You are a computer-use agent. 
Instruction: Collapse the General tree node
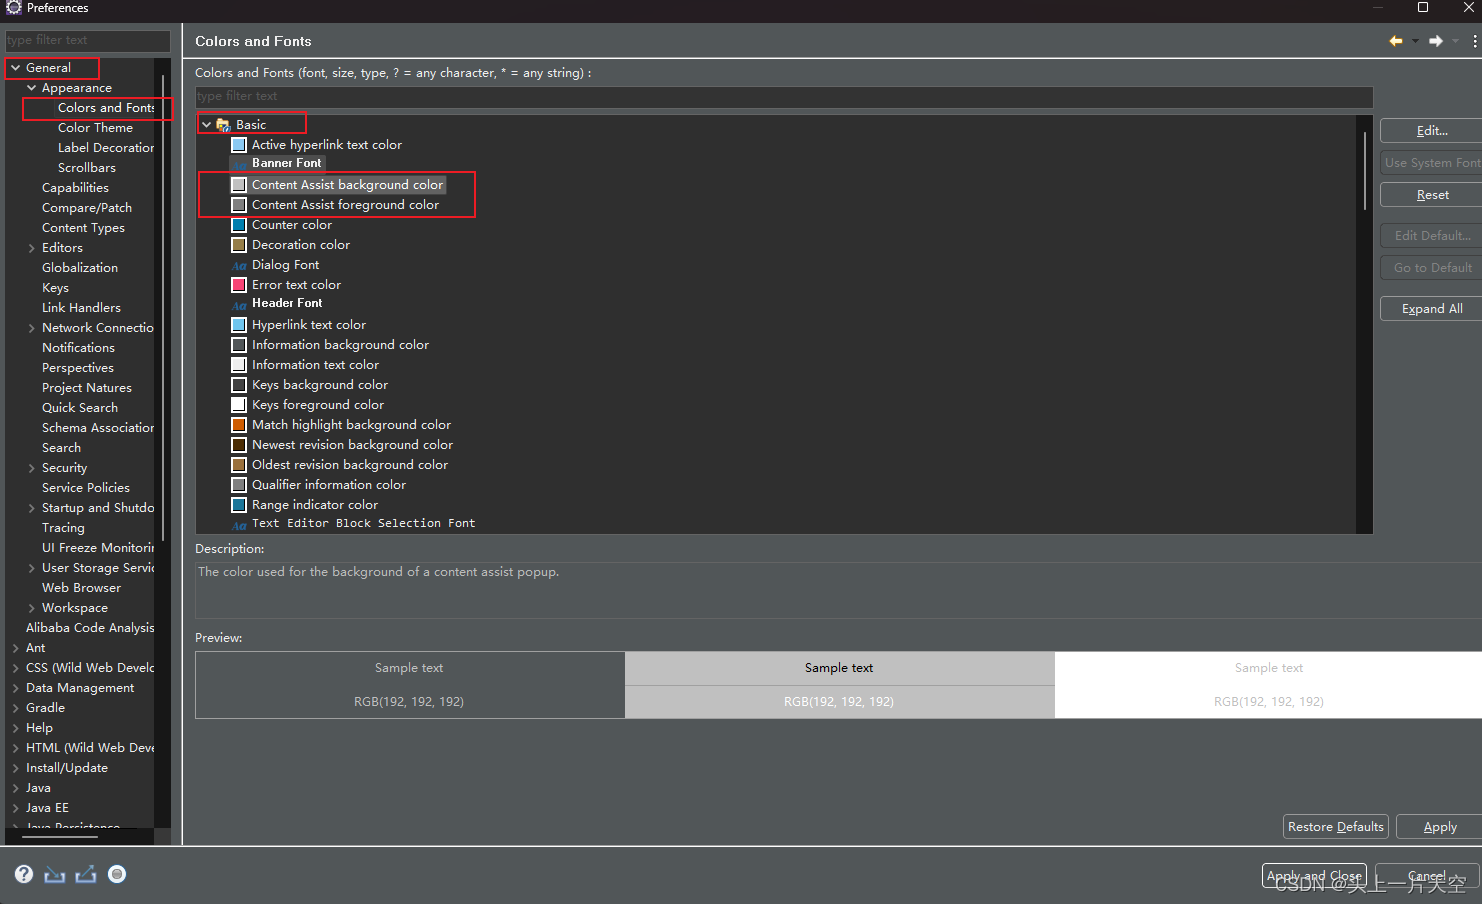point(16,68)
